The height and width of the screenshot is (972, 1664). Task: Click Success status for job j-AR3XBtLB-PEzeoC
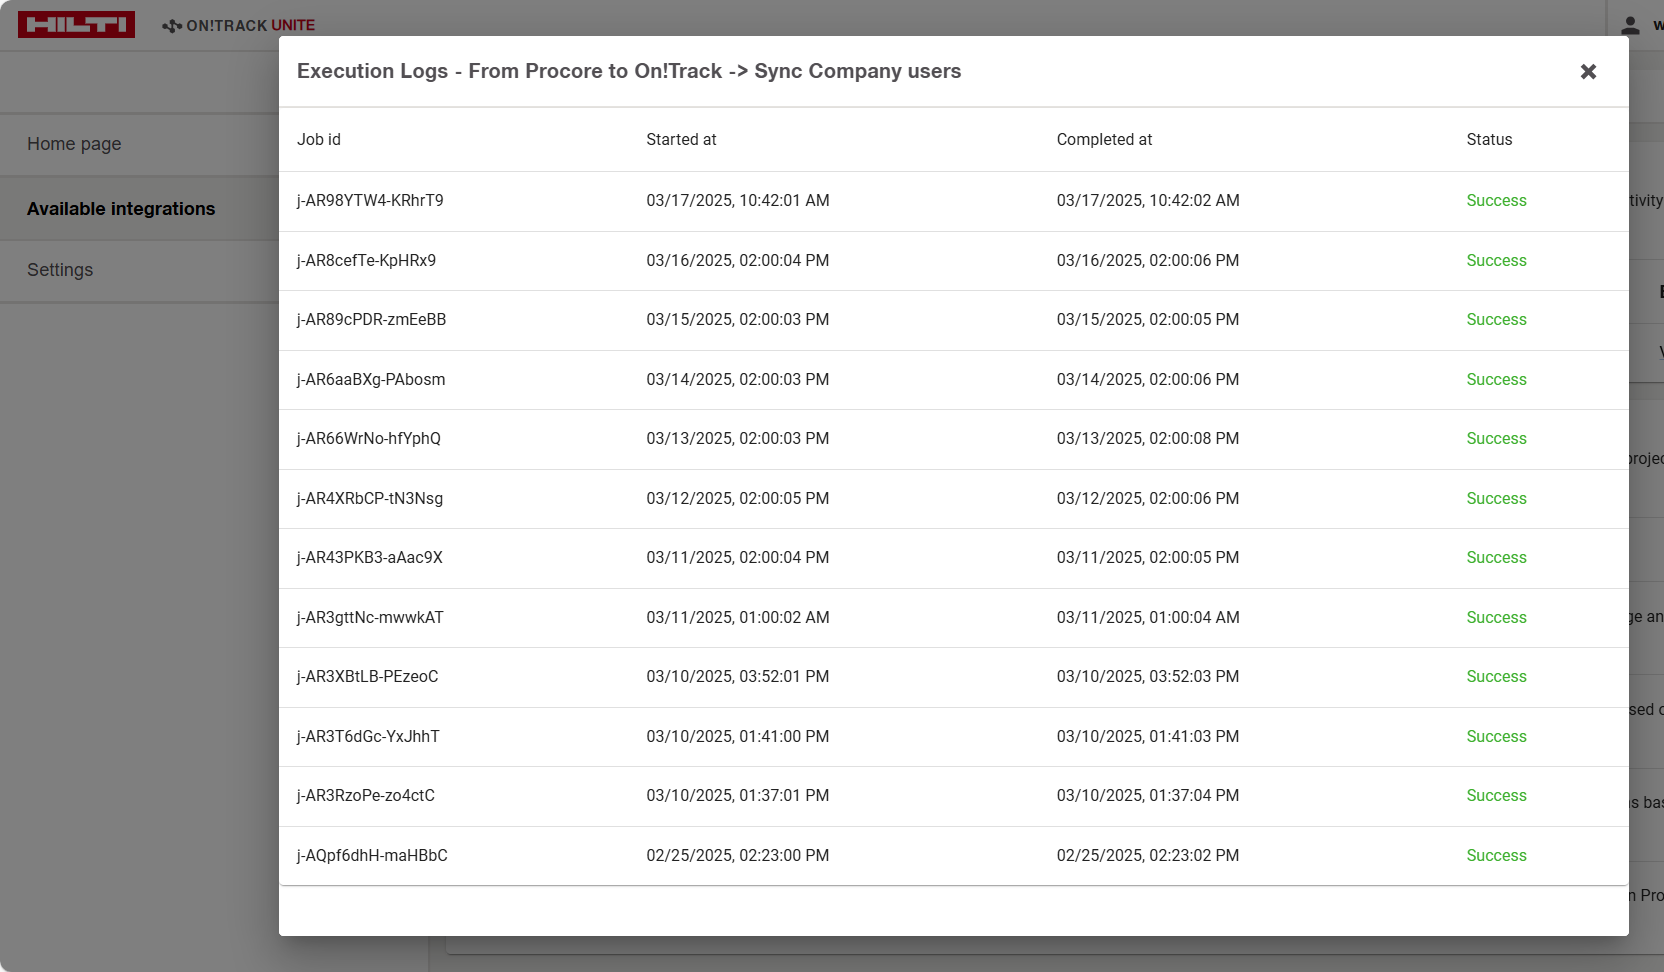1496,677
